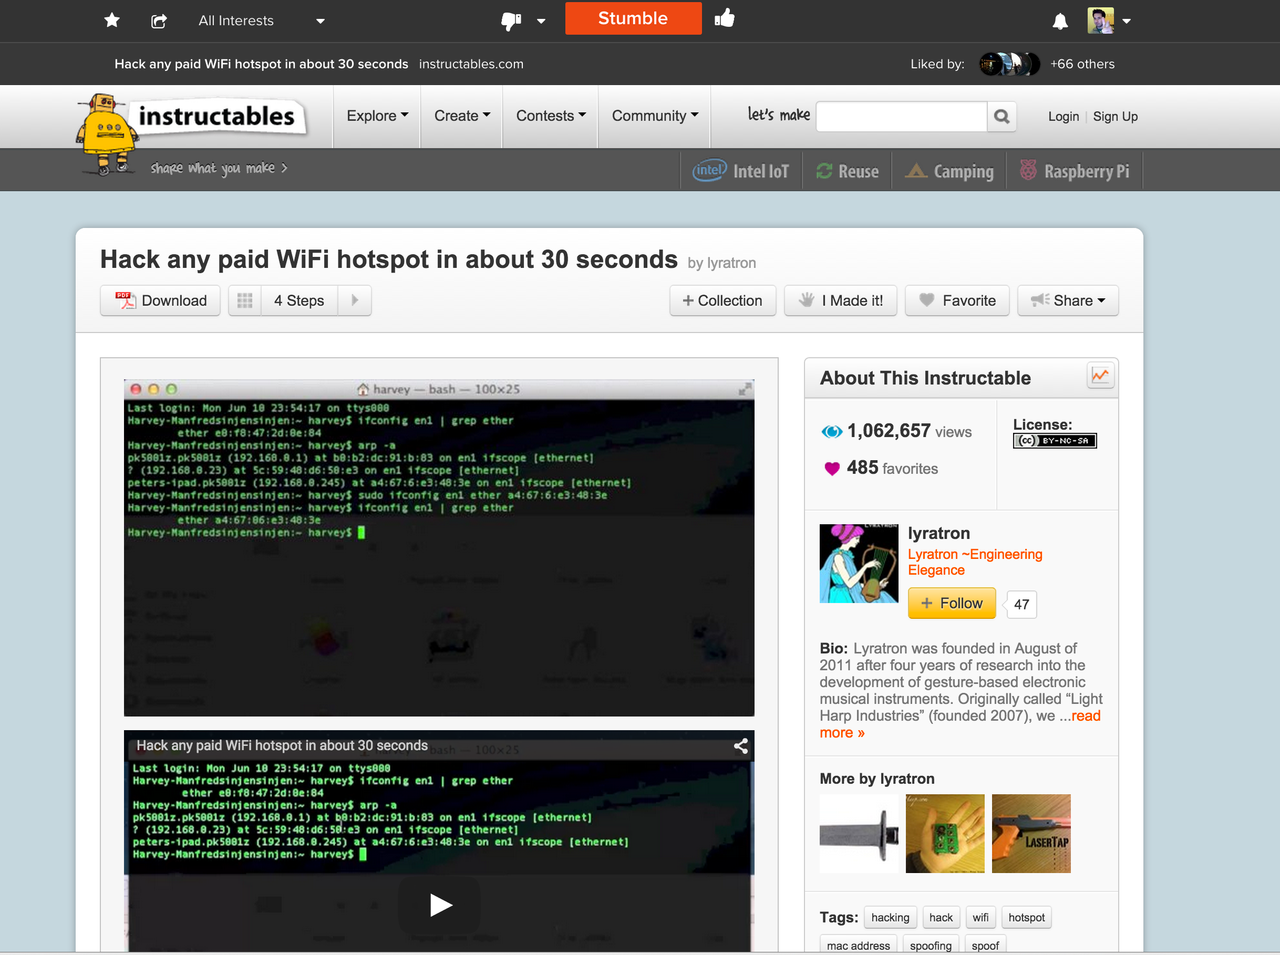Viewport: 1280px width, 955px height.
Task: Click the Favorite heart button
Action: point(957,301)
